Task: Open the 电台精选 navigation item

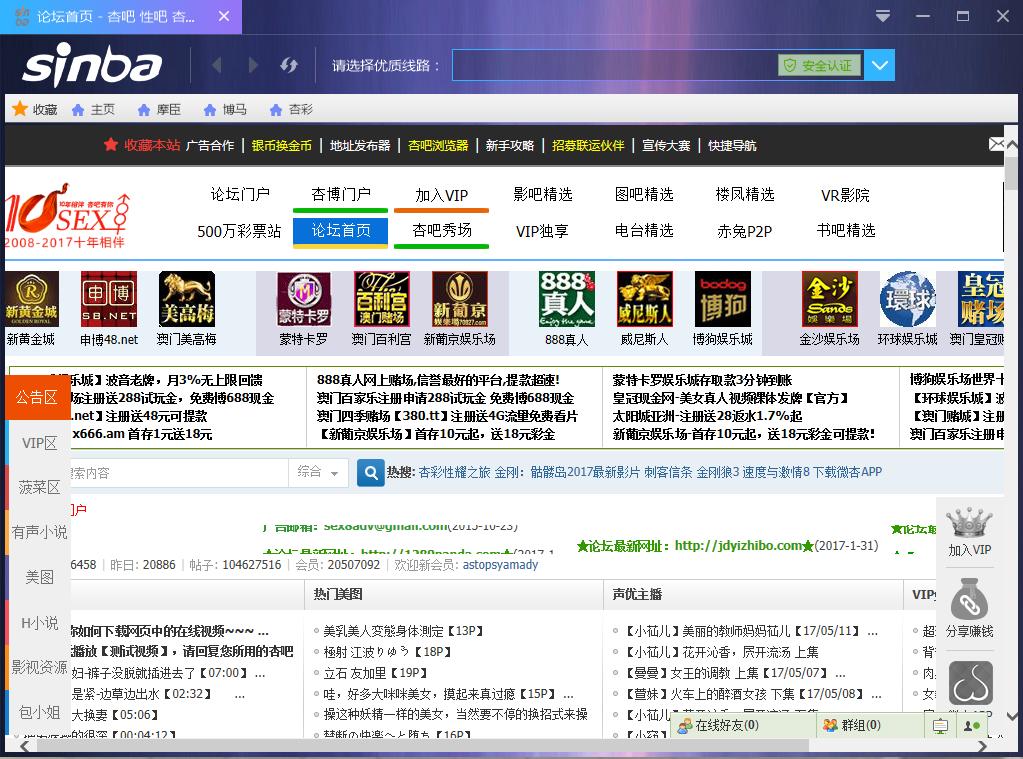Action: pyautogui.click(x=644, y=230)
